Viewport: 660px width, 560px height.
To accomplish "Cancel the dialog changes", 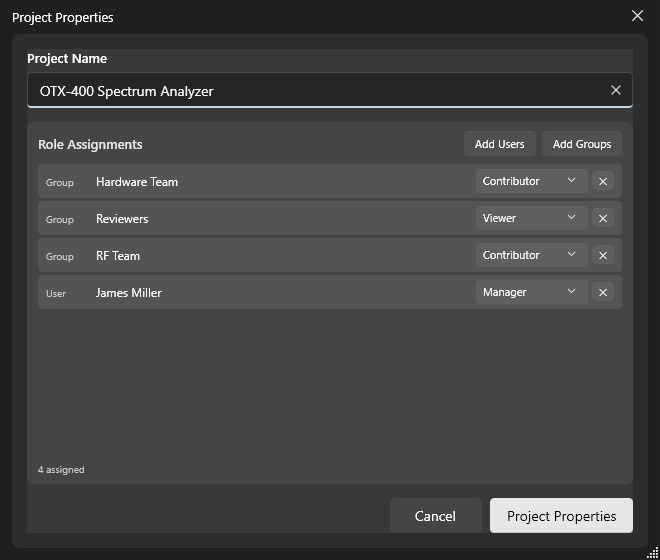I will click(435, 516).
